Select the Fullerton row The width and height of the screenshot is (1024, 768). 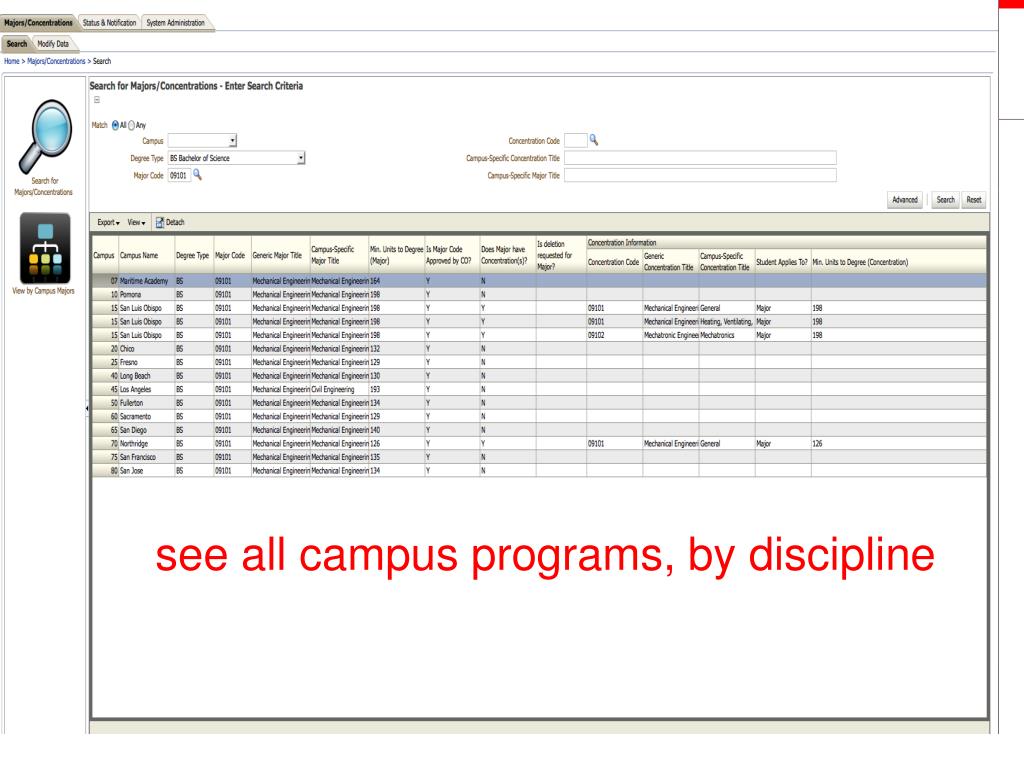539,403
